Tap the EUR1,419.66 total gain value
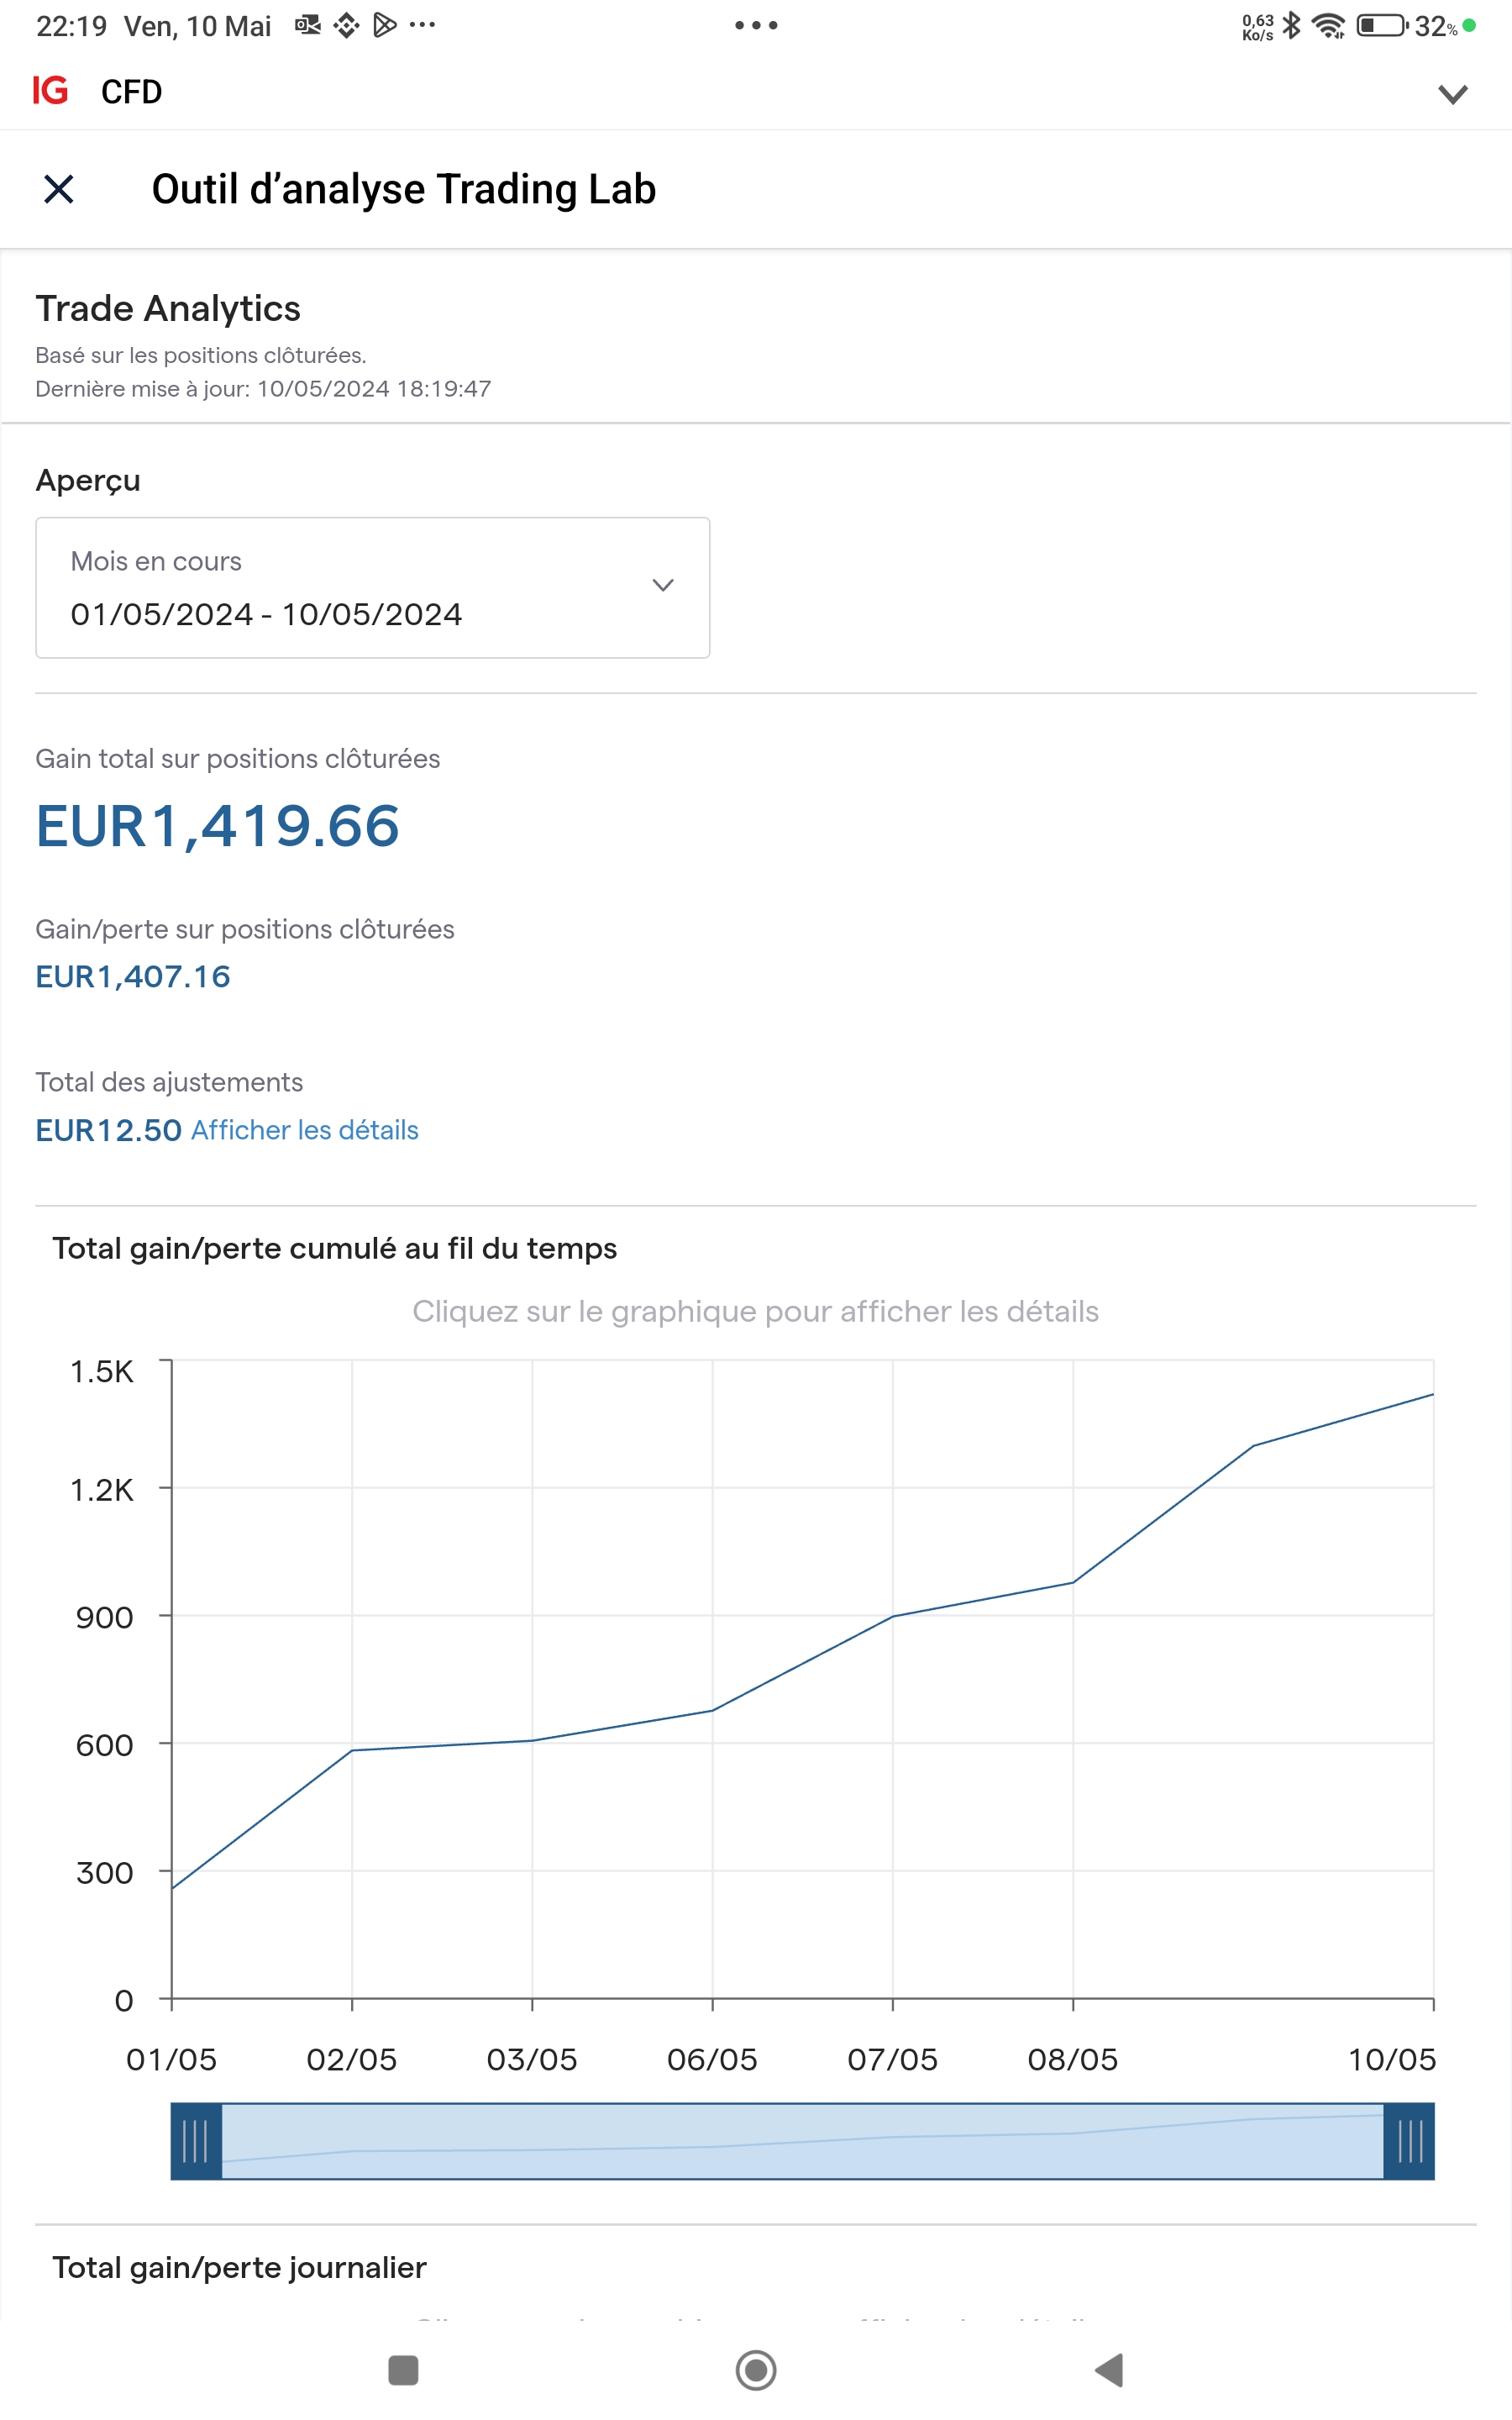The width and height of the screenshot is (1512, 2420). pyautogui.click(x=218, y=826)
